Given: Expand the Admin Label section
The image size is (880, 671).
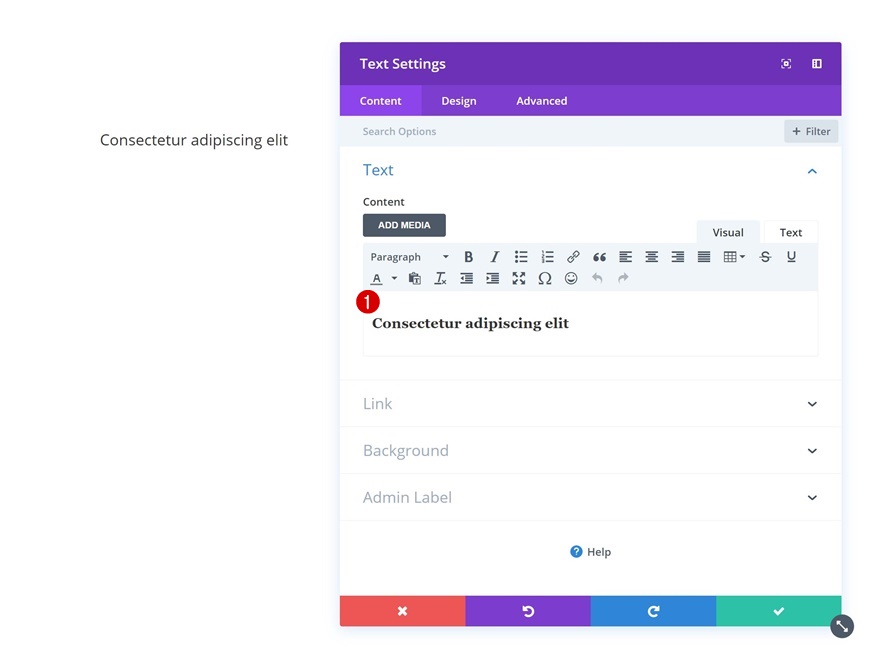Looking at the screenshot, I should click(590, 498).
